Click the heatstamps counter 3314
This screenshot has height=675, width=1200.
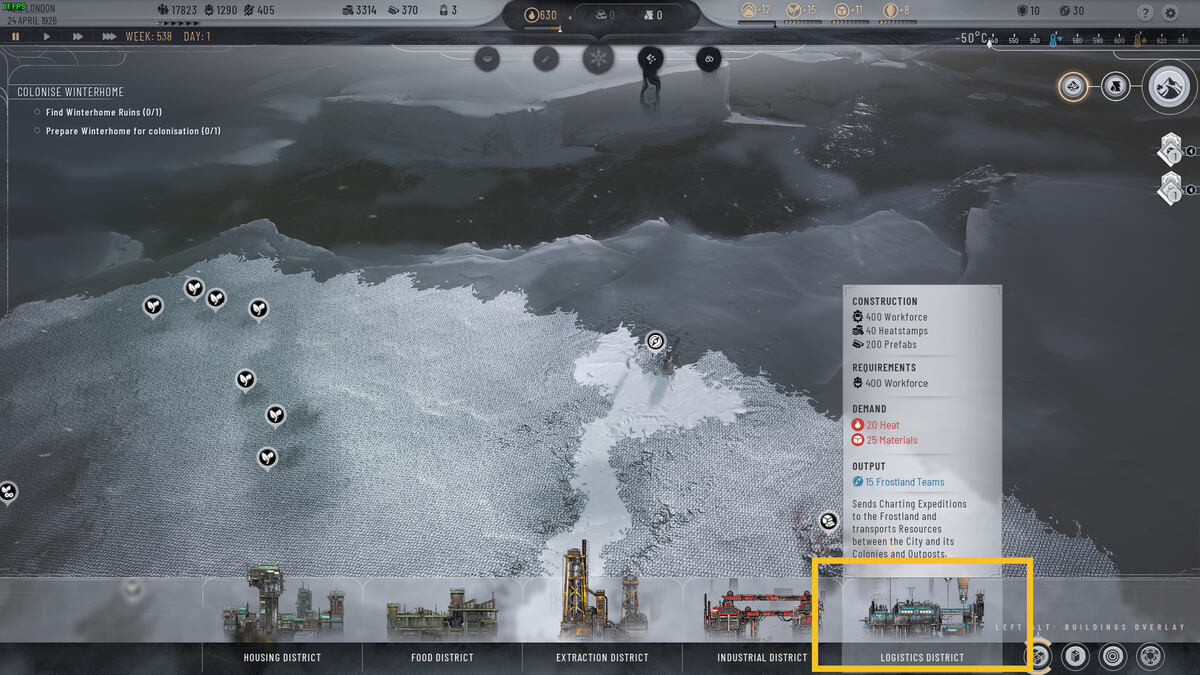pyautogui.click(x=359, y=11)
